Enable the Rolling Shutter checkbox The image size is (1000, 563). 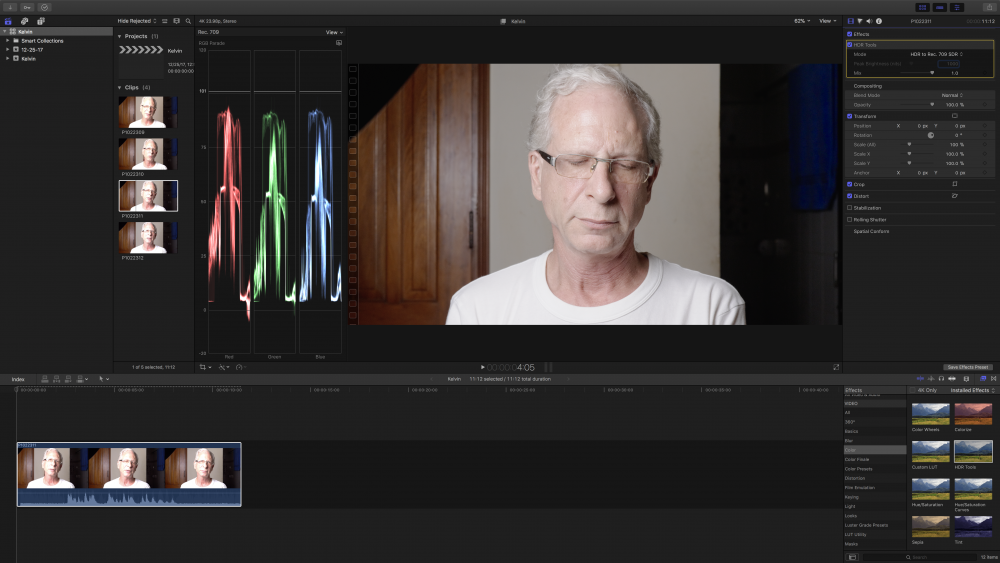point(850,219)
